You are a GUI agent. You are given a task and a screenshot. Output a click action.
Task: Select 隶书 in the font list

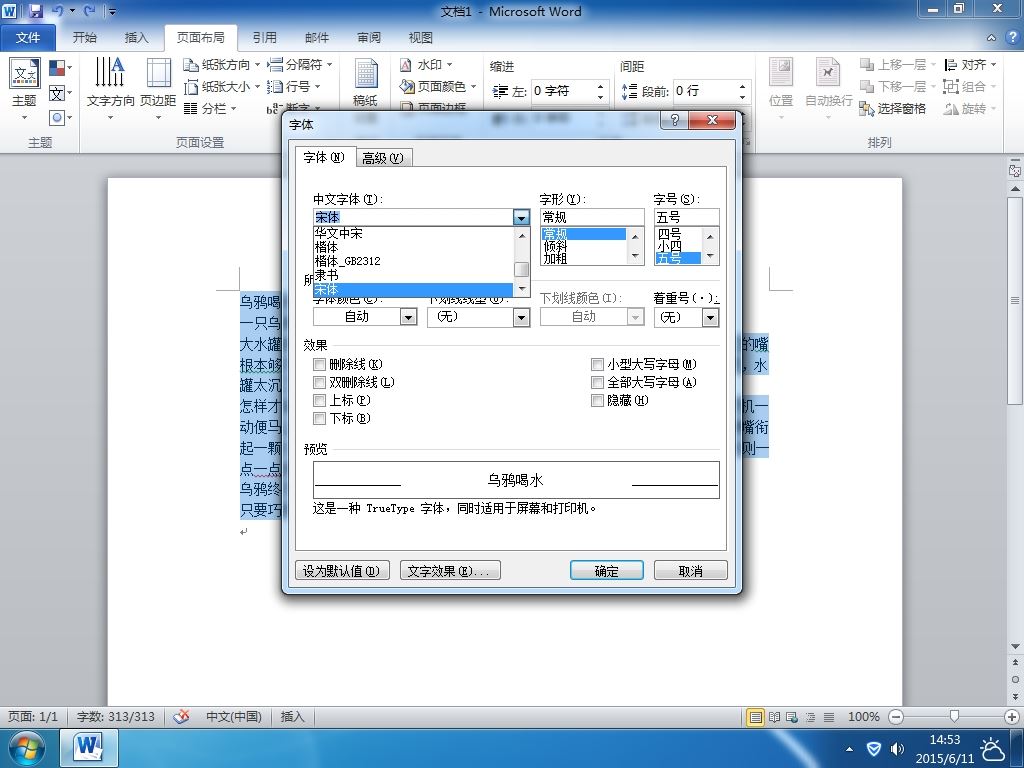click(413, 275)
